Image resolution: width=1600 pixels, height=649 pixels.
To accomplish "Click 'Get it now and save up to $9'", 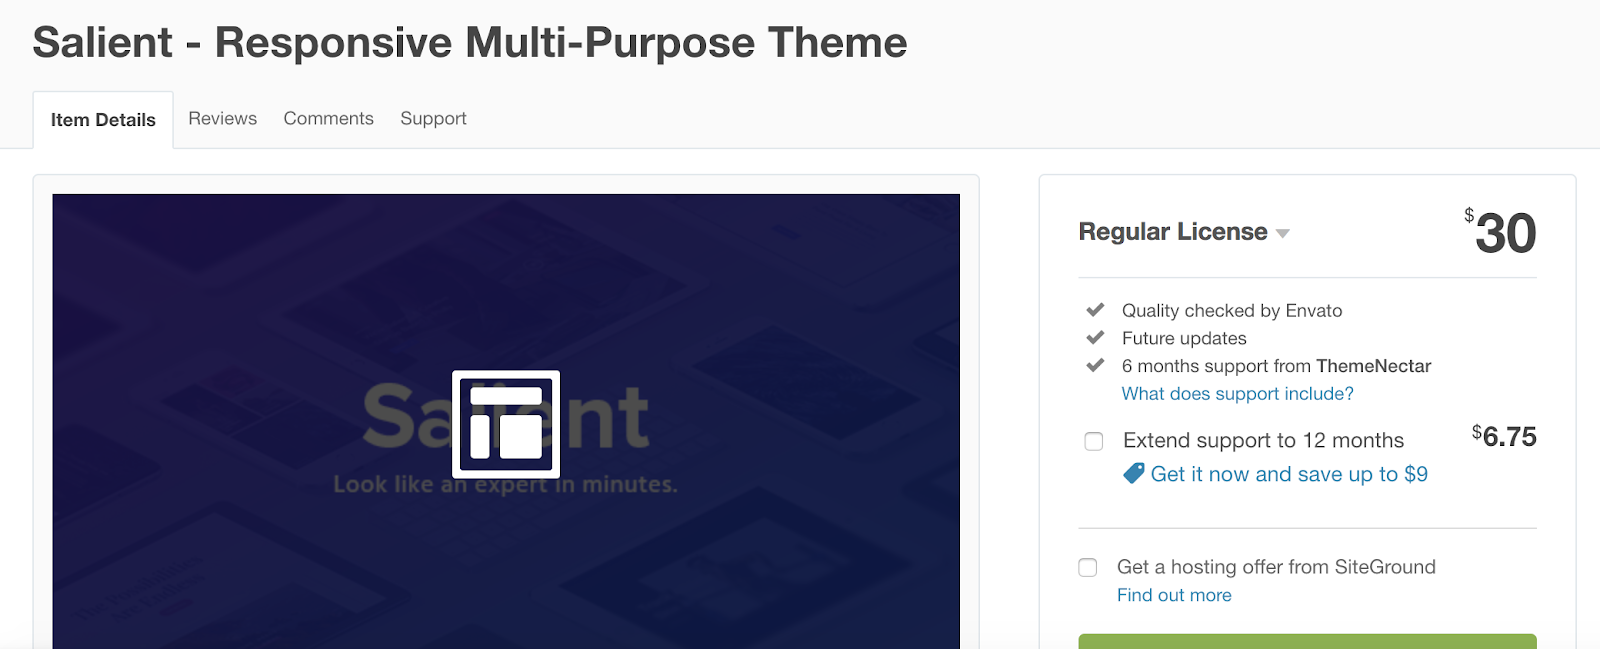I will pos(1289,474).
